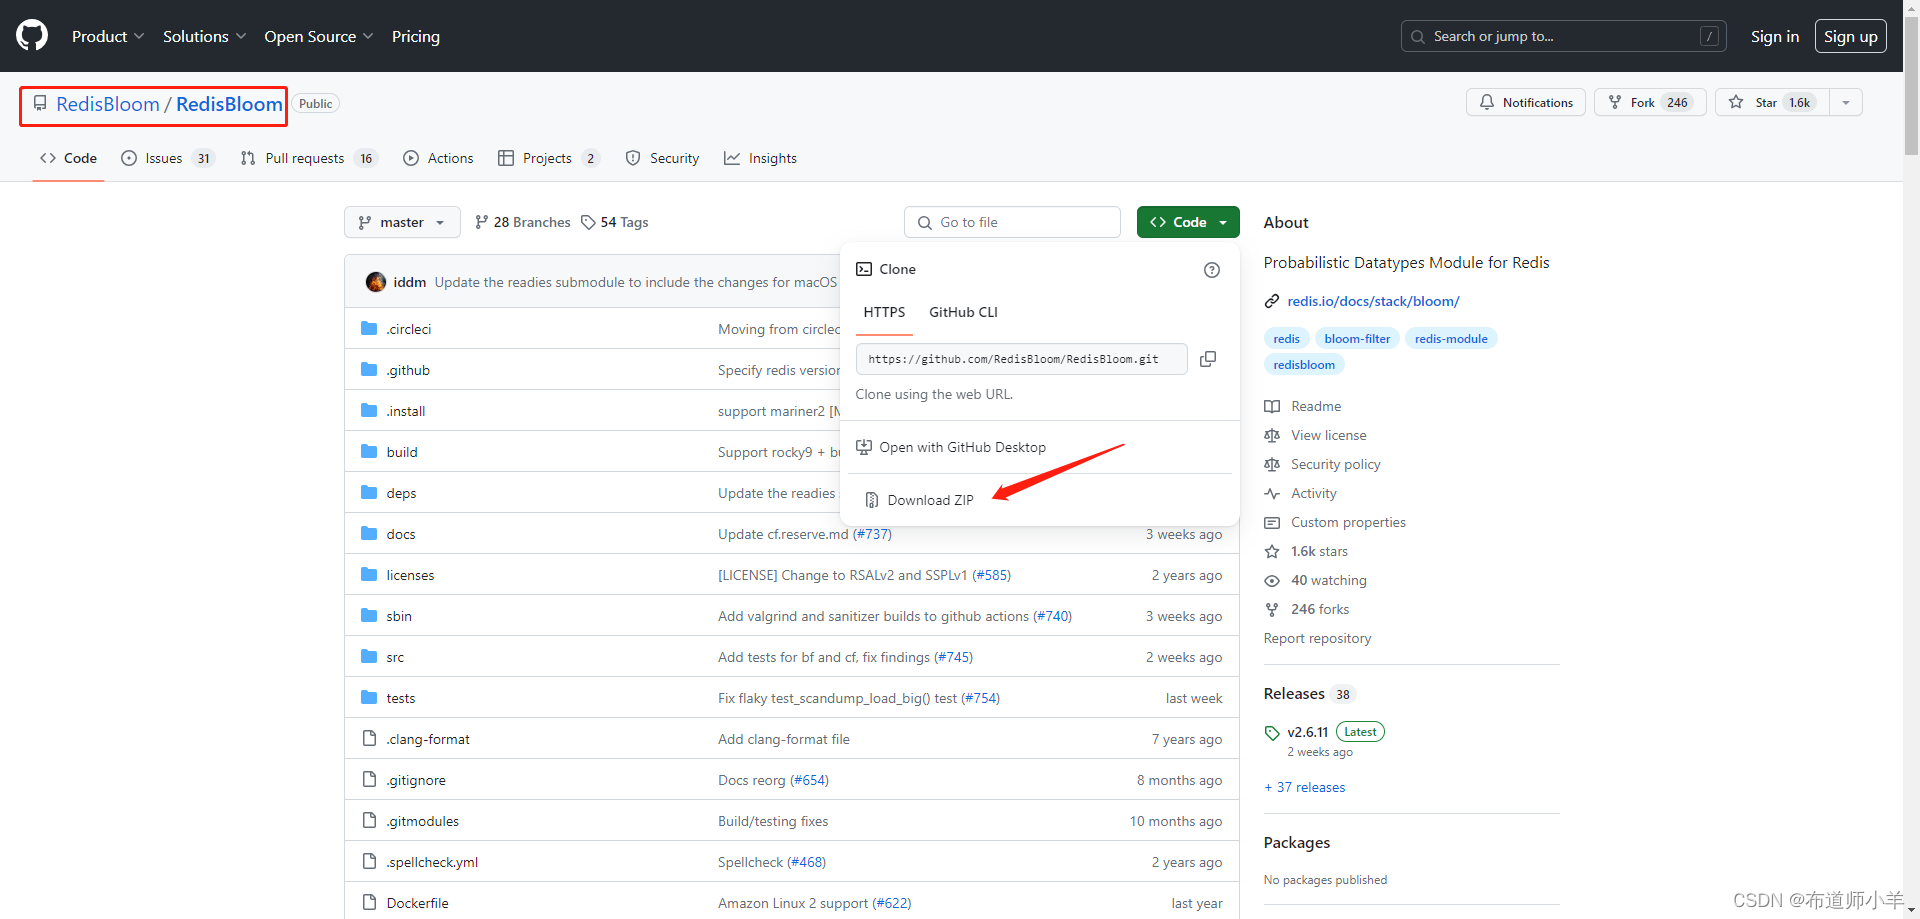Switch to the Security tab
The image size is (1920, 919).
pos(662,158)
